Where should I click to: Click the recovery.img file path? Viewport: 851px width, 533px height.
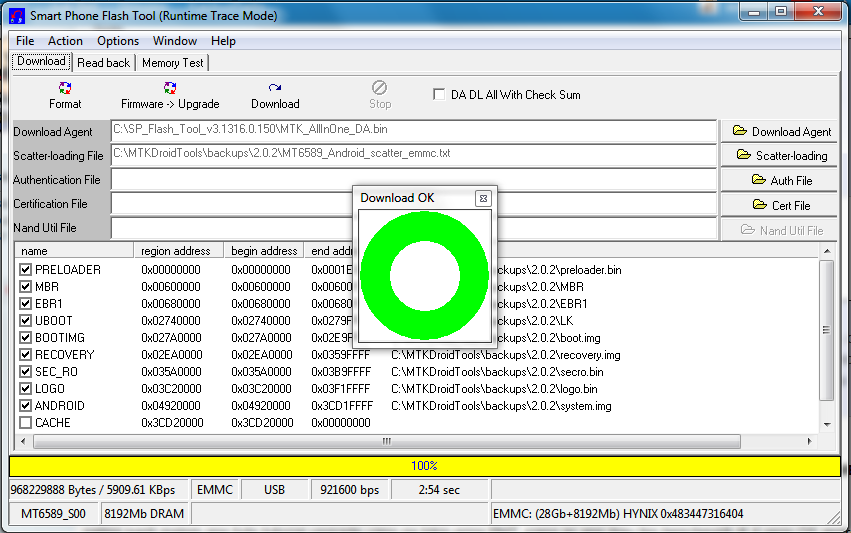tap(505, 355)
